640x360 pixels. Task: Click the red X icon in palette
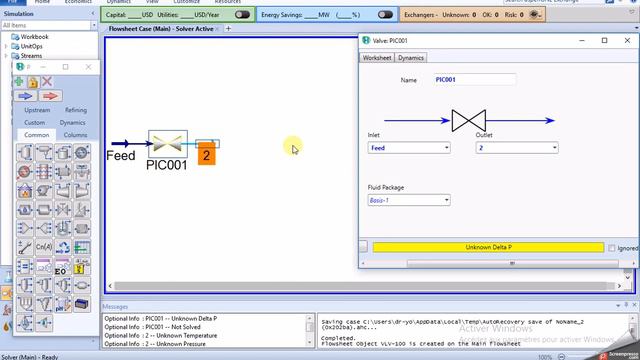(47, 82)
